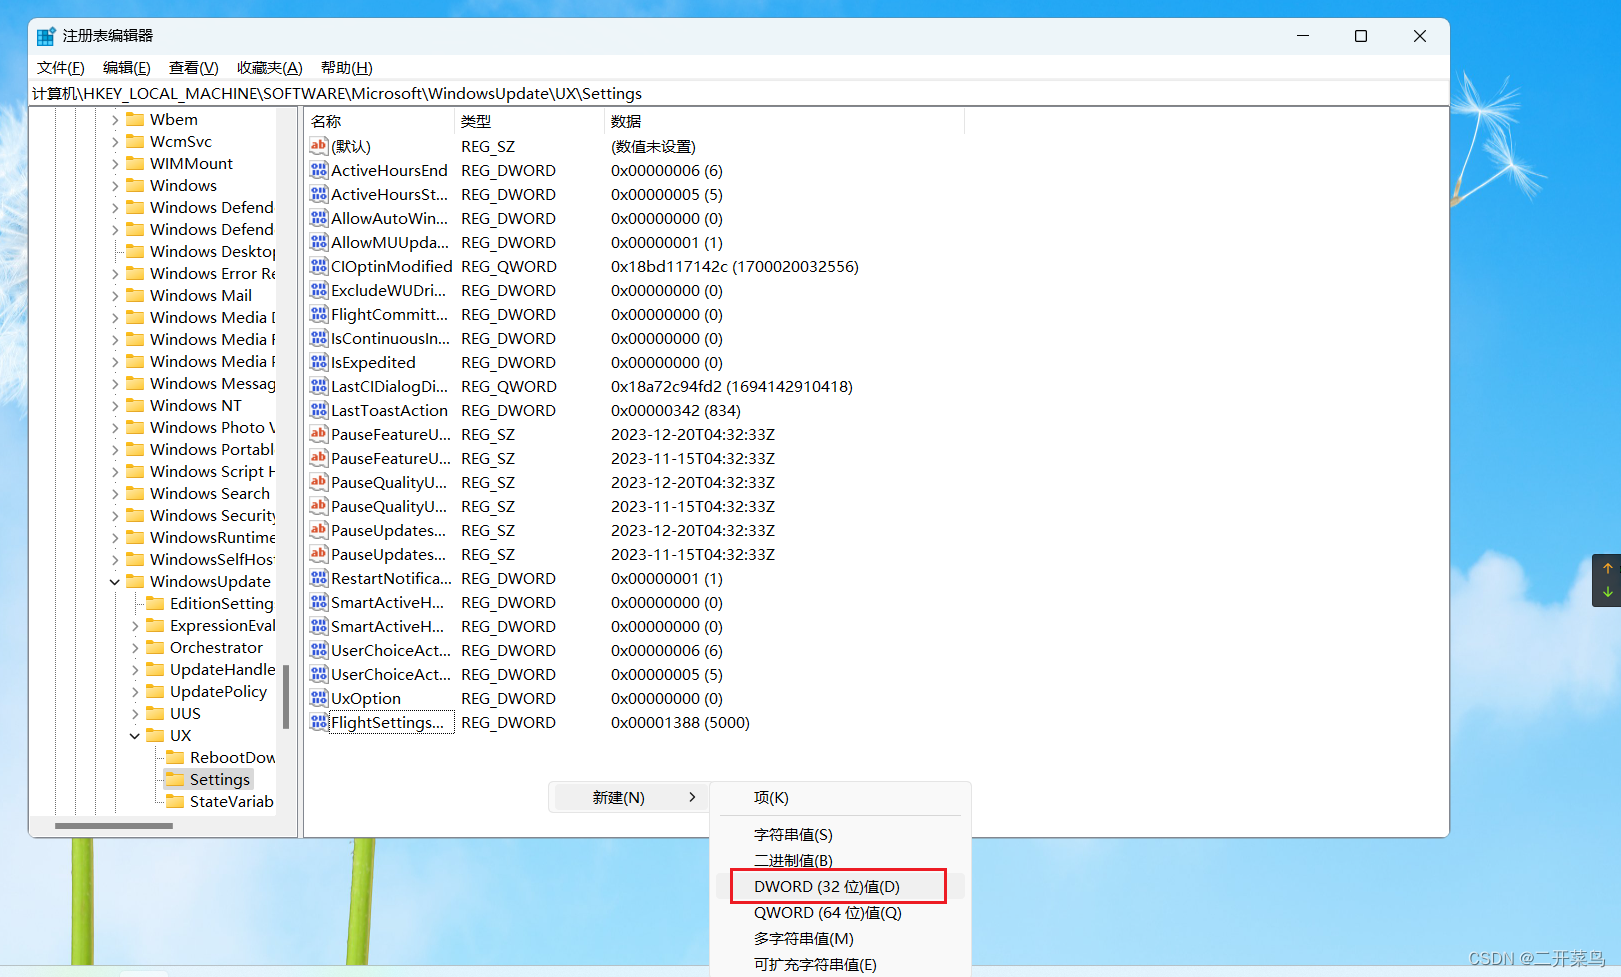This screenshot has height=977, width=1621.
Task: Click the IsExpedited DWORD value icon
Action: click(x=319, y=362)
